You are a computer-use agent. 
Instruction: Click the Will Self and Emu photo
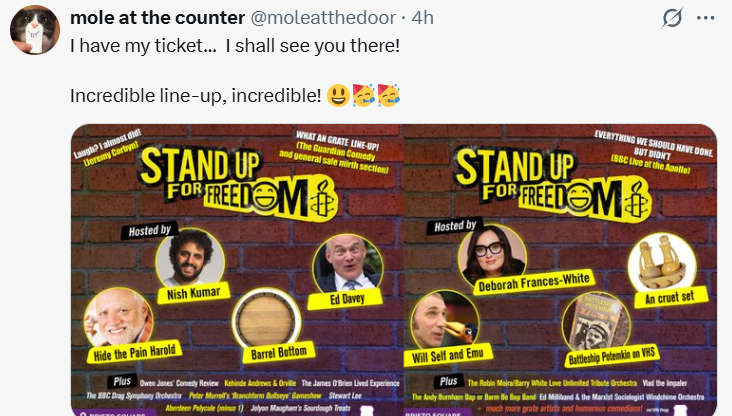[445, 320]
